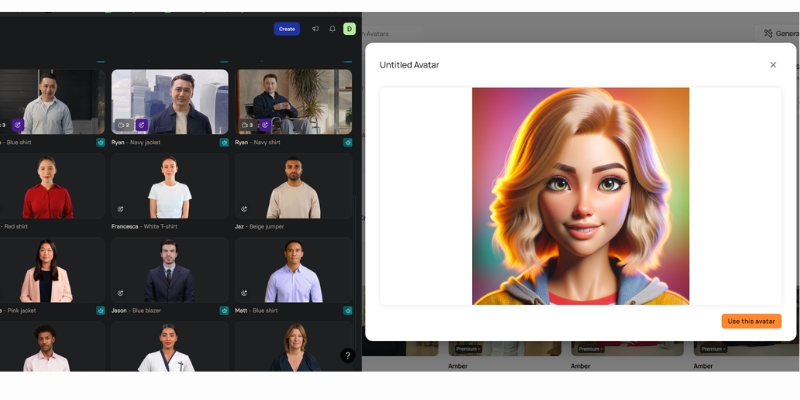800x400 pixels.
Task: Click the small icon on the Francesca card
Action: coord(120,209)
